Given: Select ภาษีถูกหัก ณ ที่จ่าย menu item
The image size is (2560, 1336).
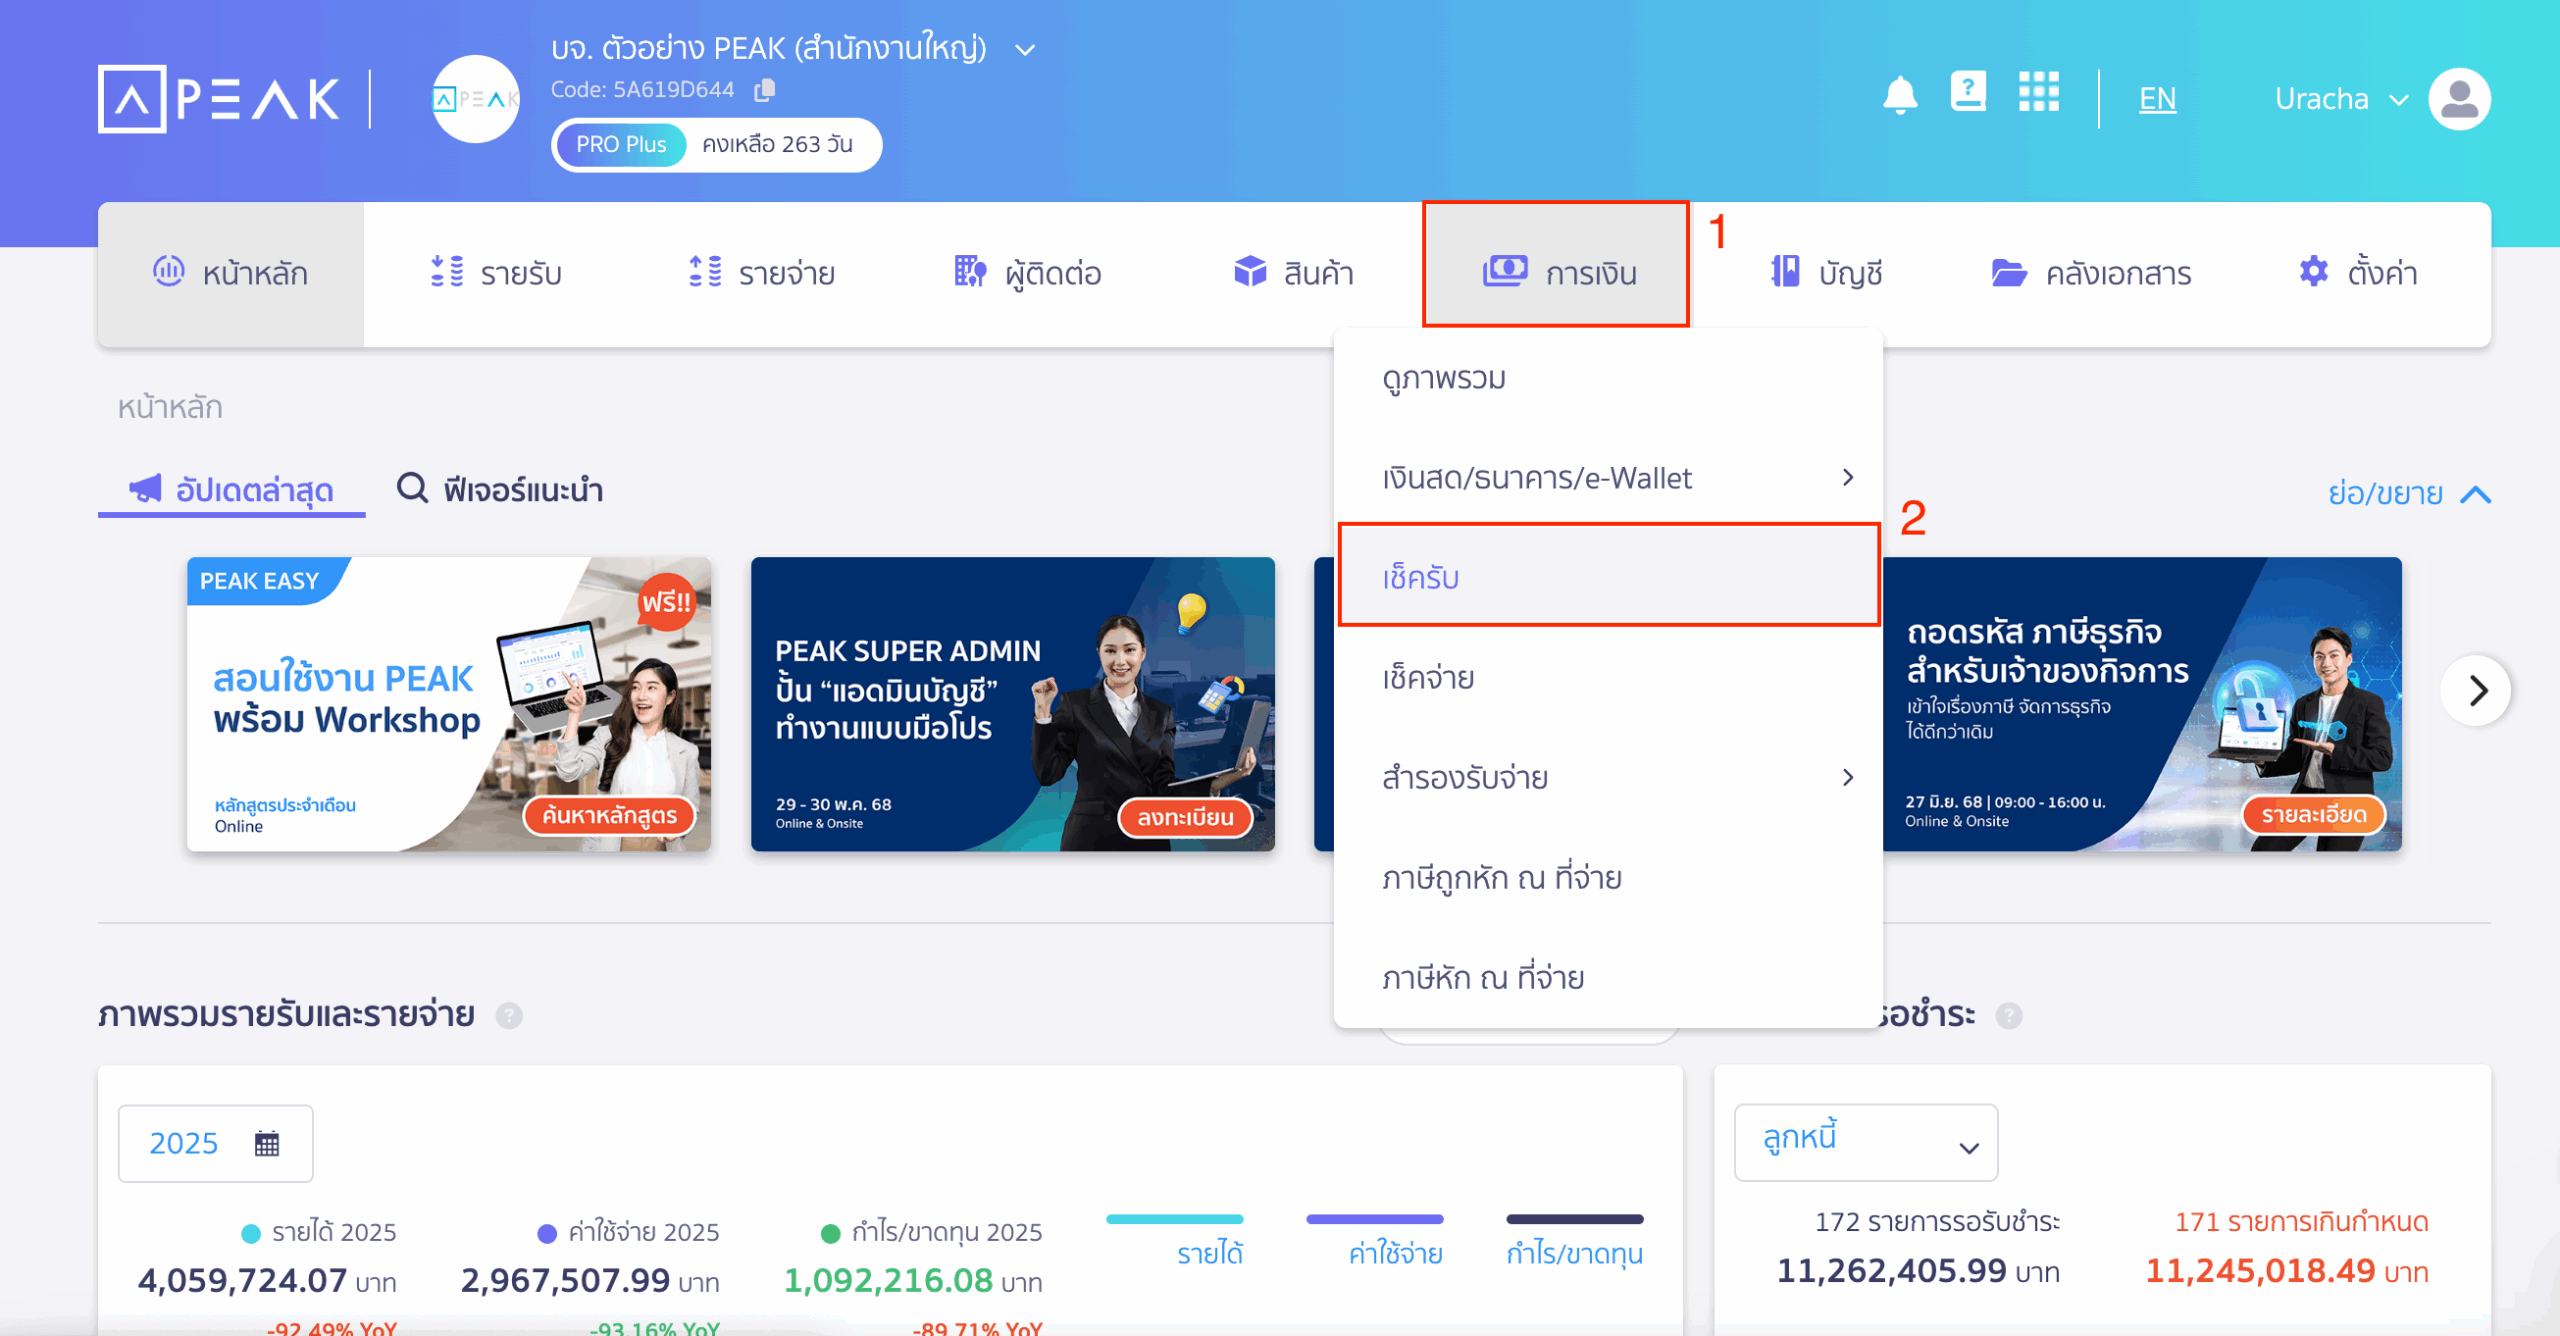Looking at the screenshot, I should pos(1608,878).
